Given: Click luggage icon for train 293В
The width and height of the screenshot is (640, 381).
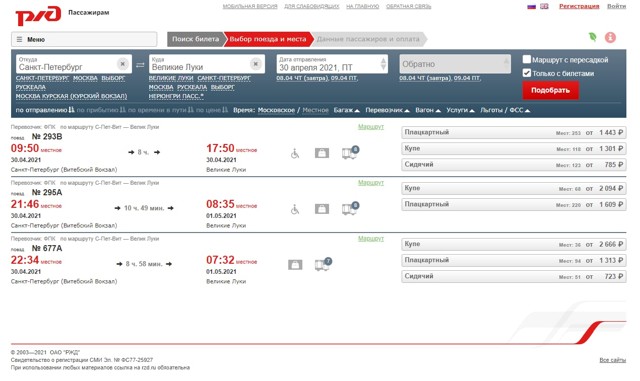Looking at the screenshot, I should (322, 153).
